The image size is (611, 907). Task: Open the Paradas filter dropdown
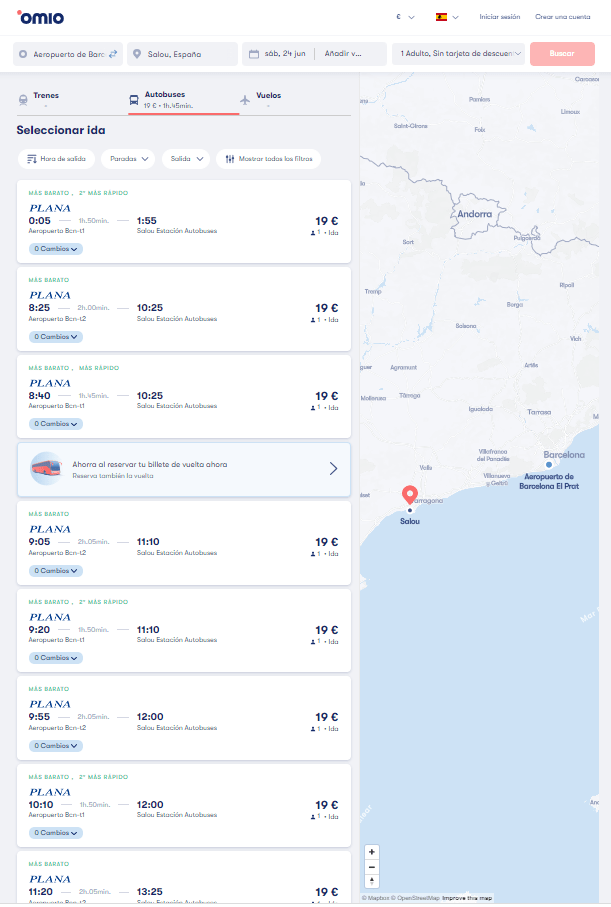point(128,158)
